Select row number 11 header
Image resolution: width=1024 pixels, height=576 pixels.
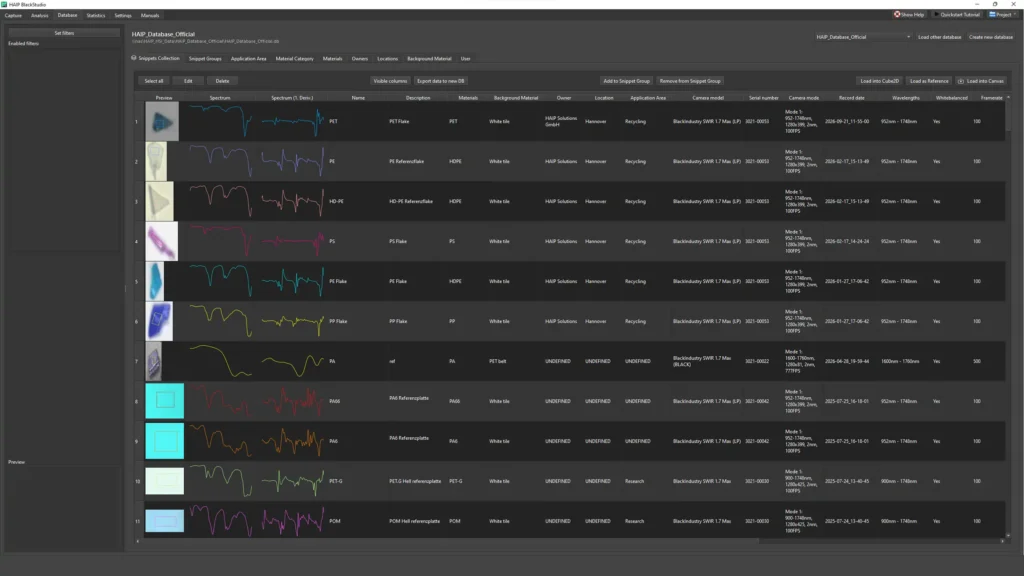click(x=137, y=521)
